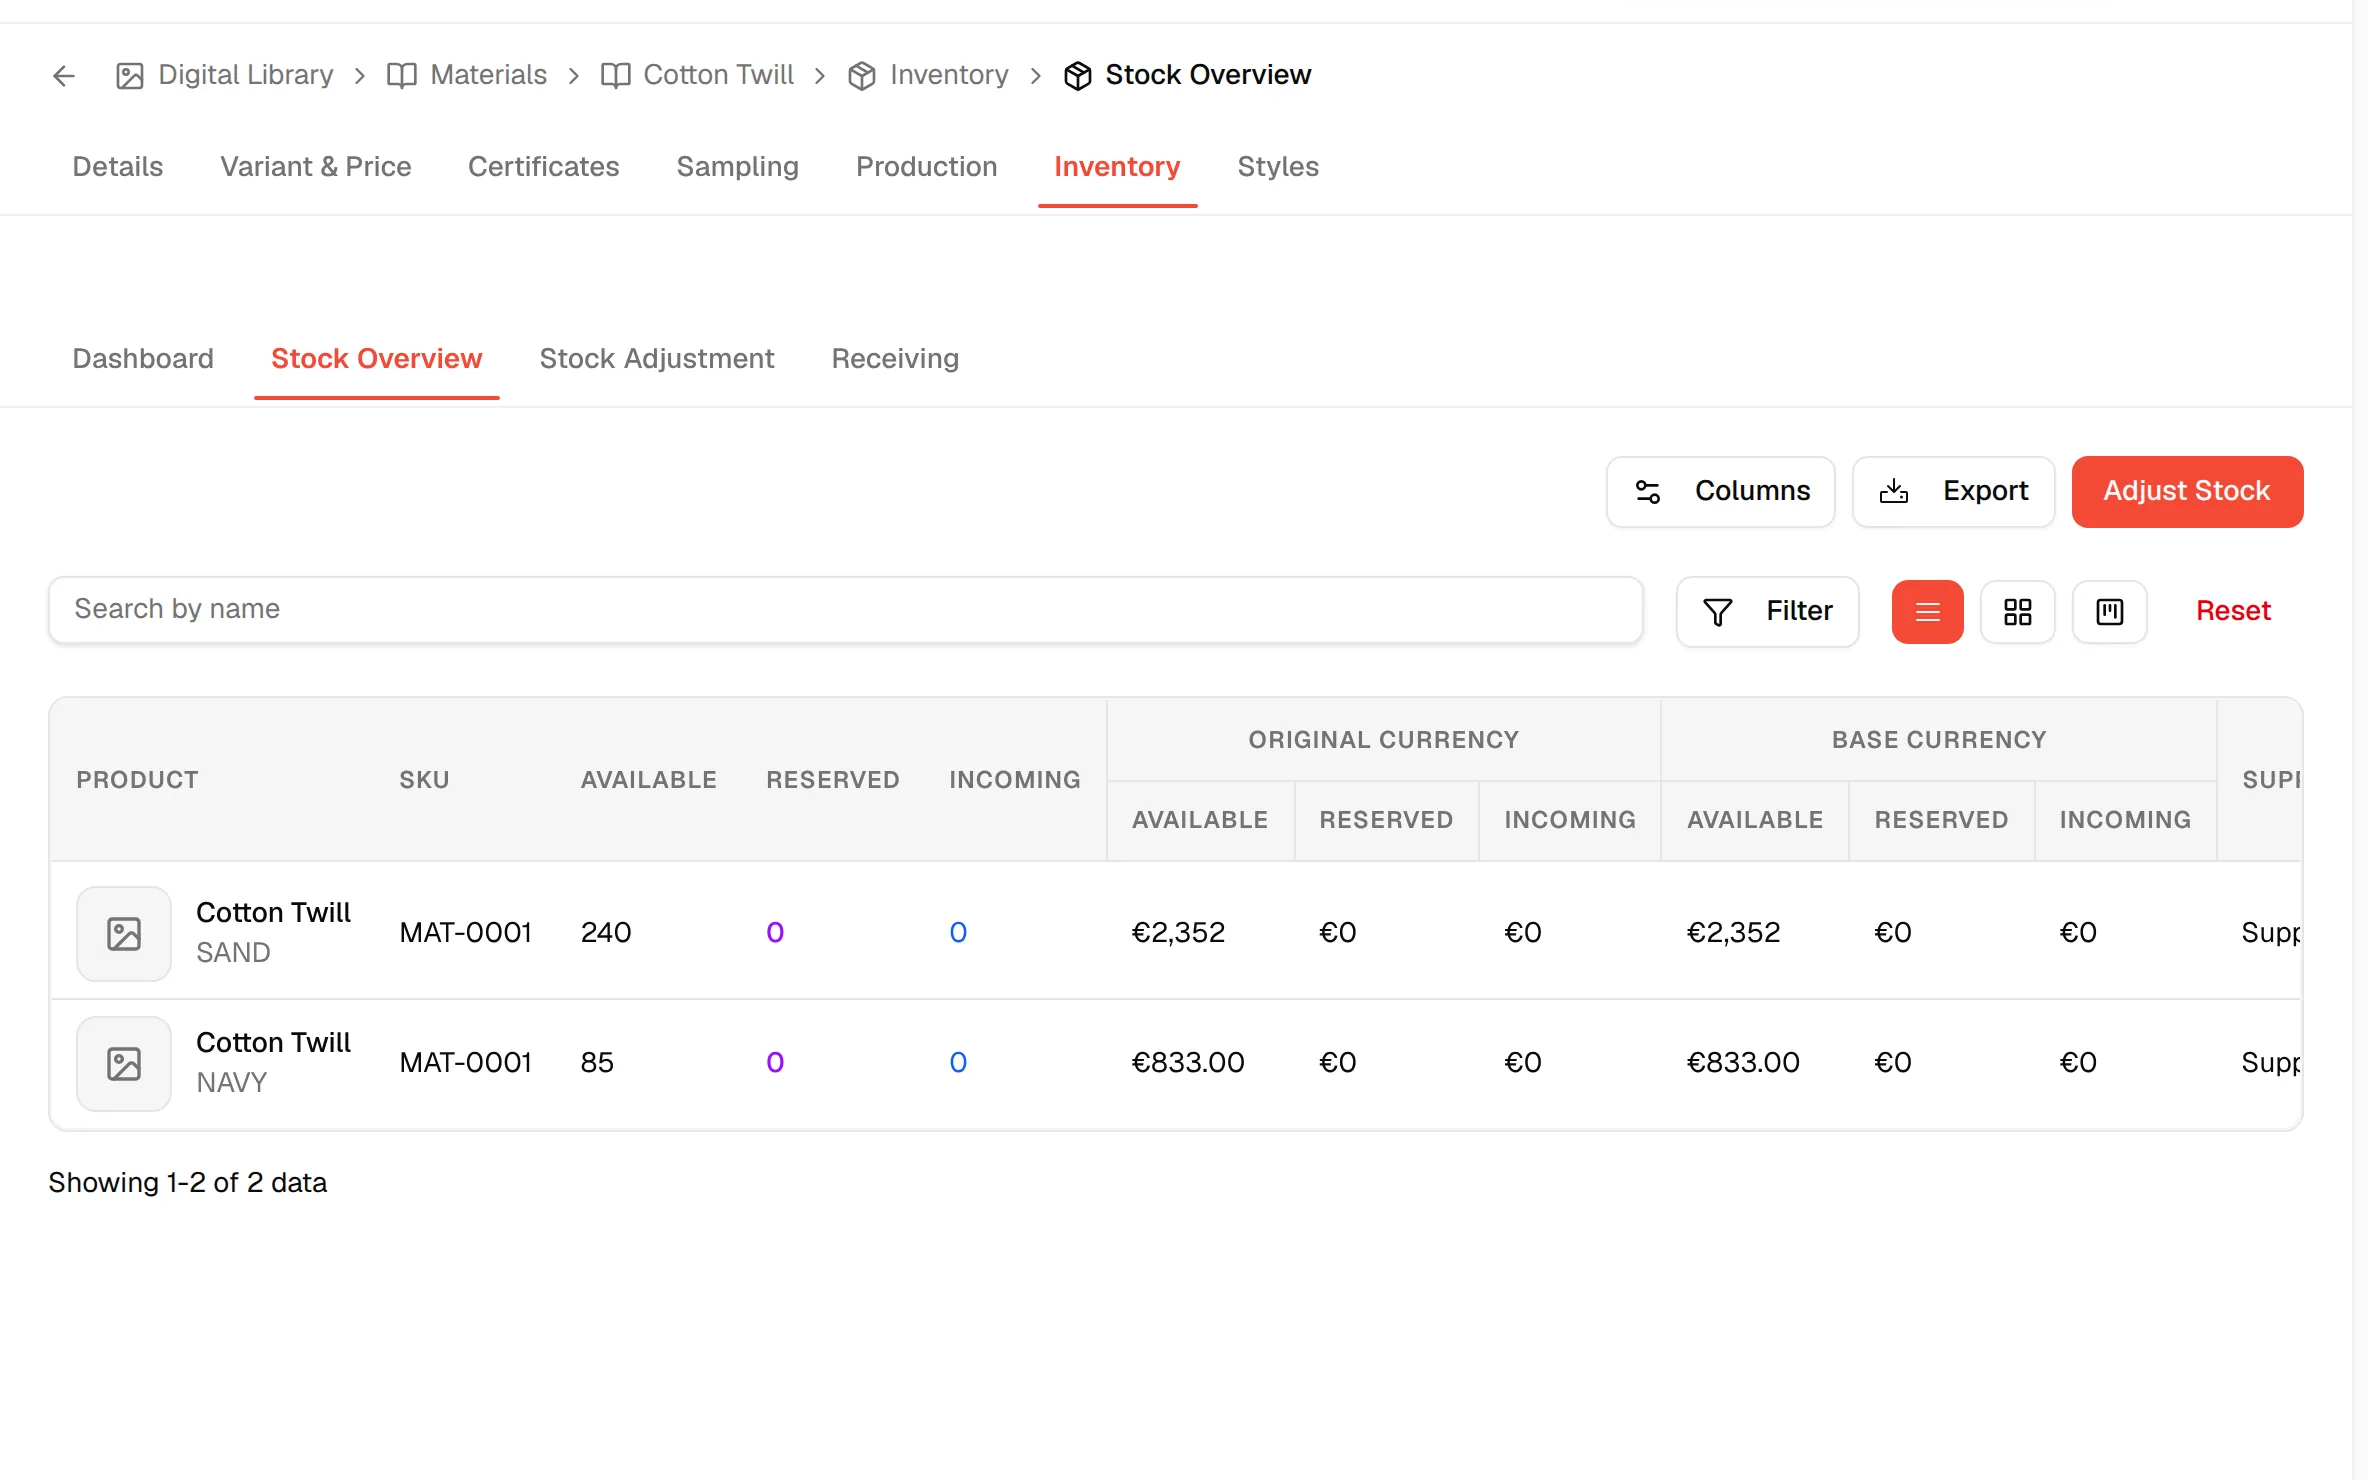2368x1480 pixels.
Task: Open the Stock Adjustment sub-tab
Action: pyautogui.click(x=656, y=358)
